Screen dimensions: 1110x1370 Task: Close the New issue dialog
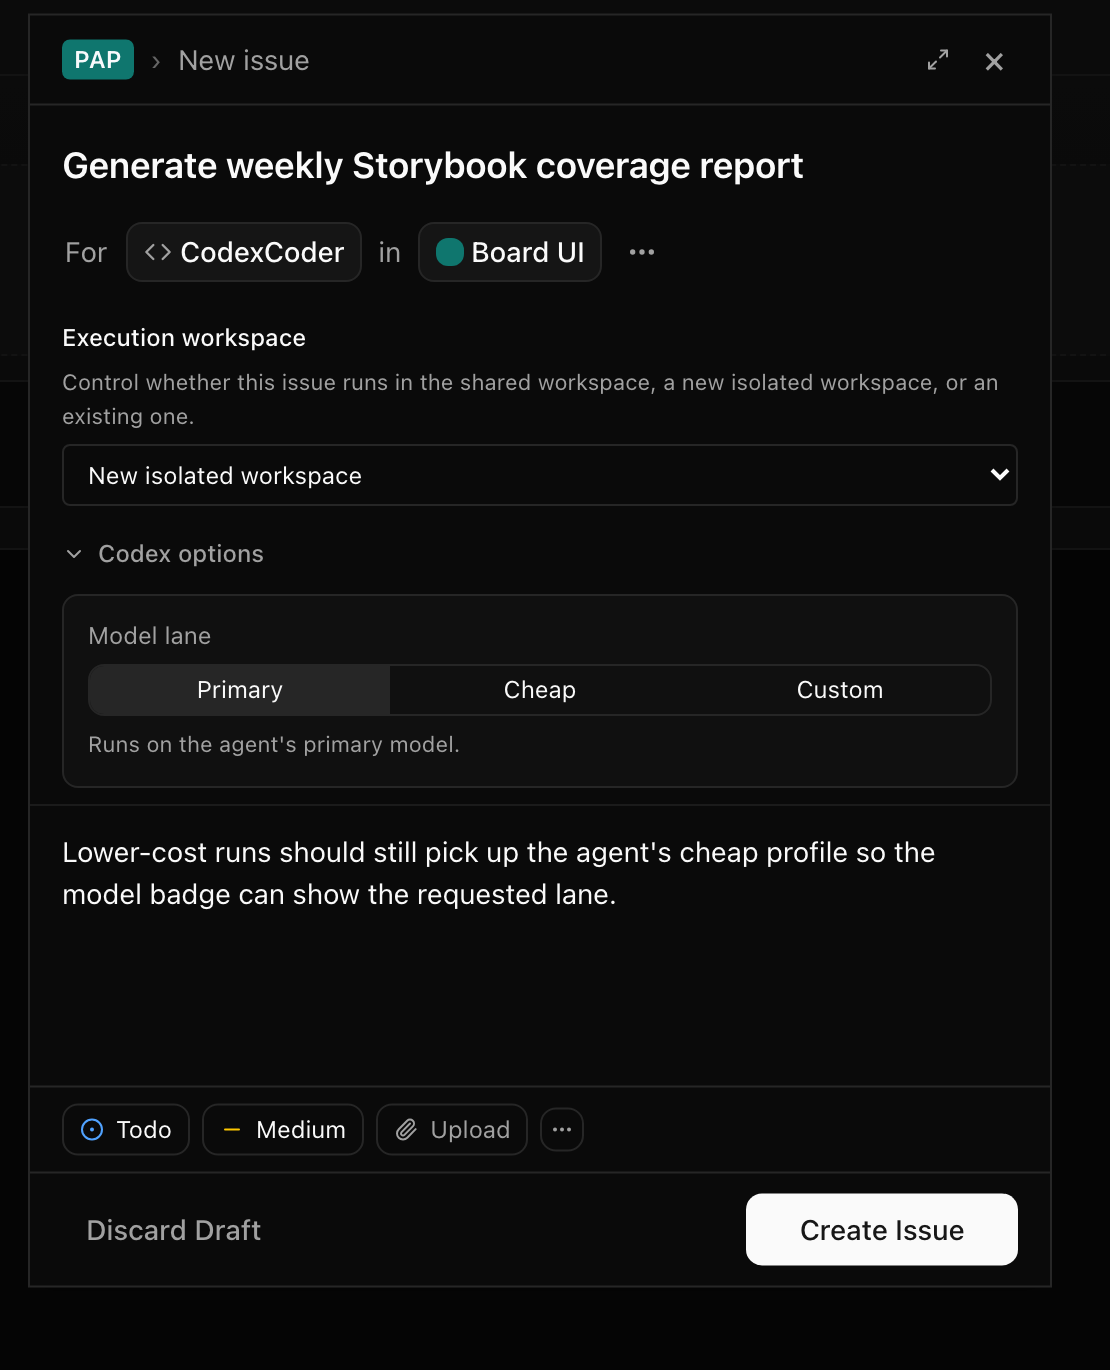click(994, 62)
